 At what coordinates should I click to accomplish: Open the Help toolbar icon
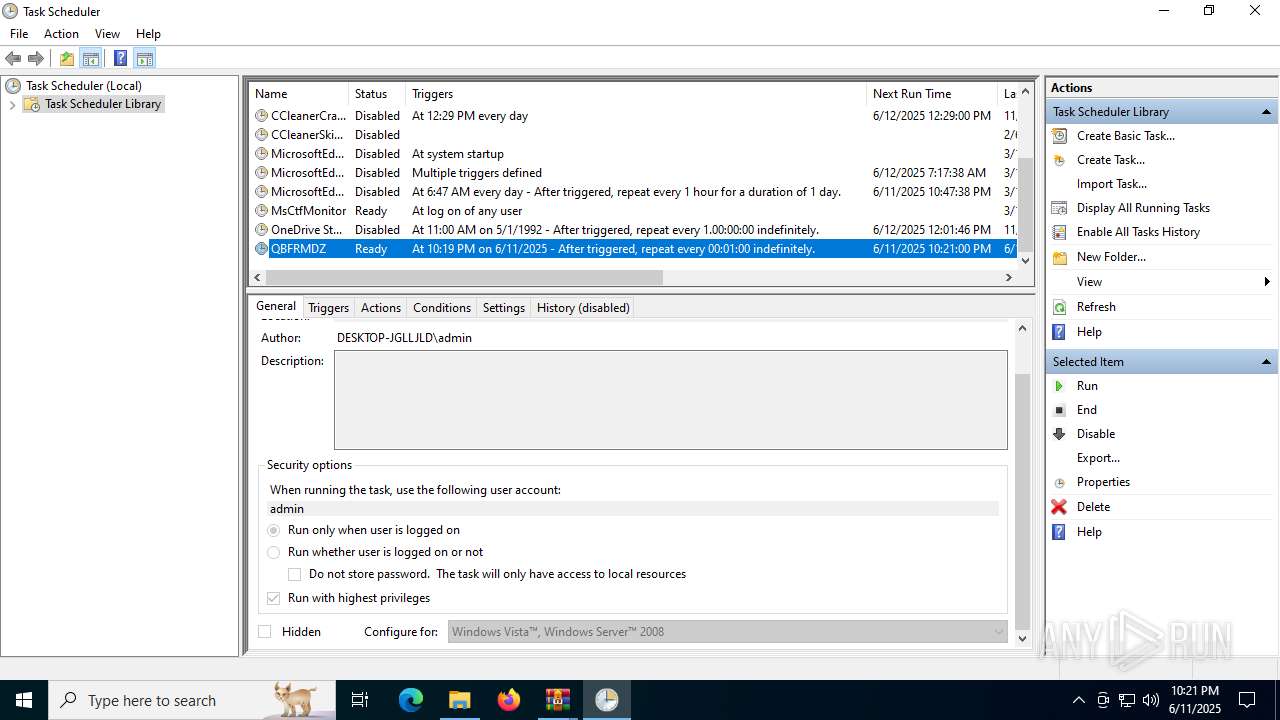coord(120,59)
